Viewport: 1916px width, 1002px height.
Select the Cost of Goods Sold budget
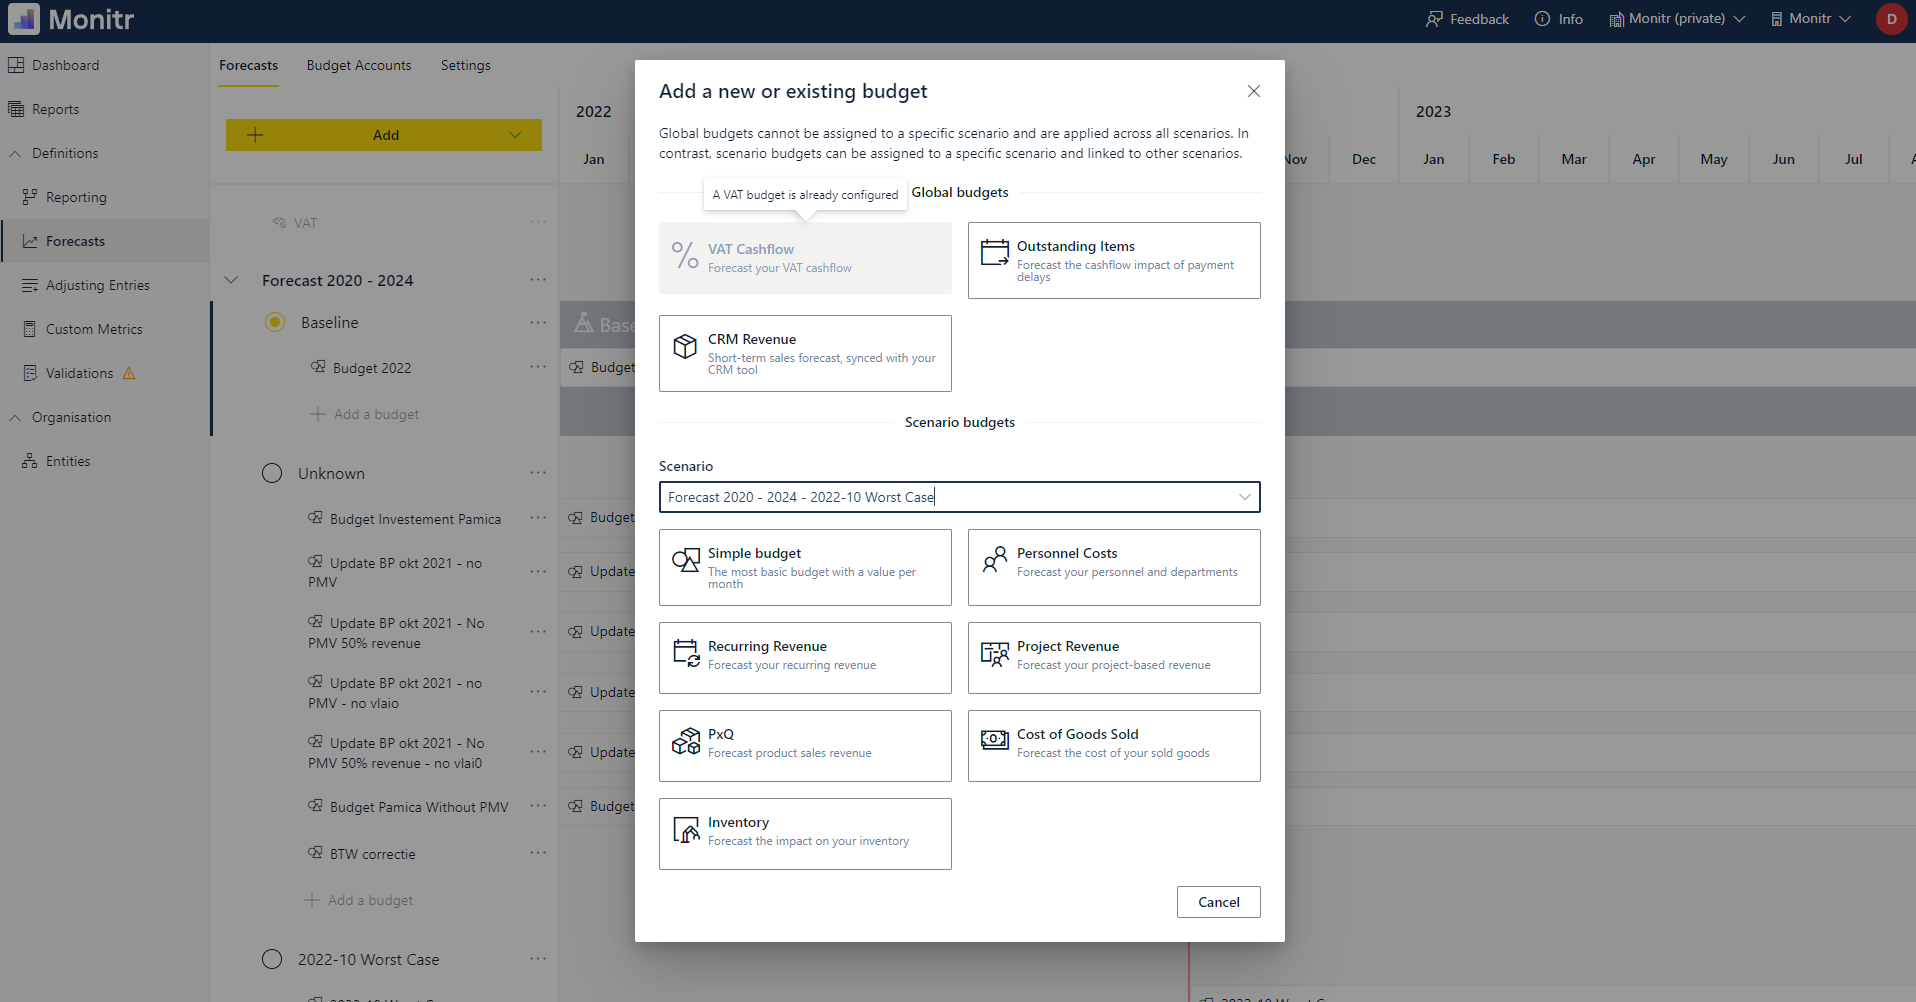coord(1113,745)
